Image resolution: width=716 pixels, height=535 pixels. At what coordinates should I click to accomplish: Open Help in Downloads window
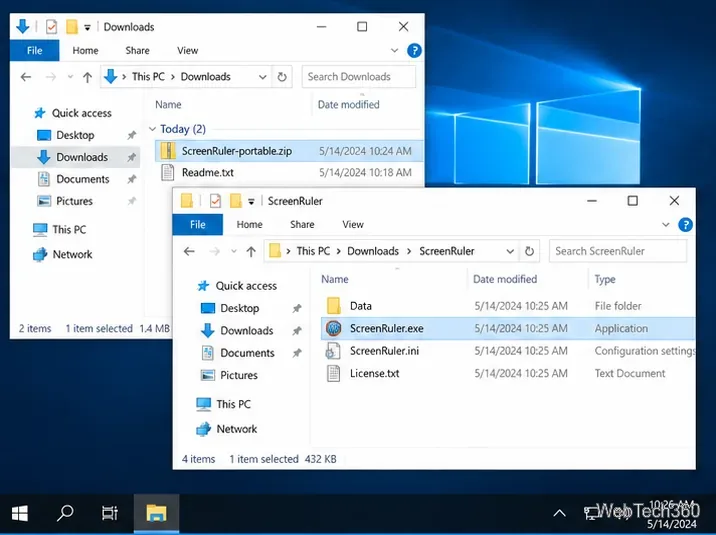[x=414, y=50]
